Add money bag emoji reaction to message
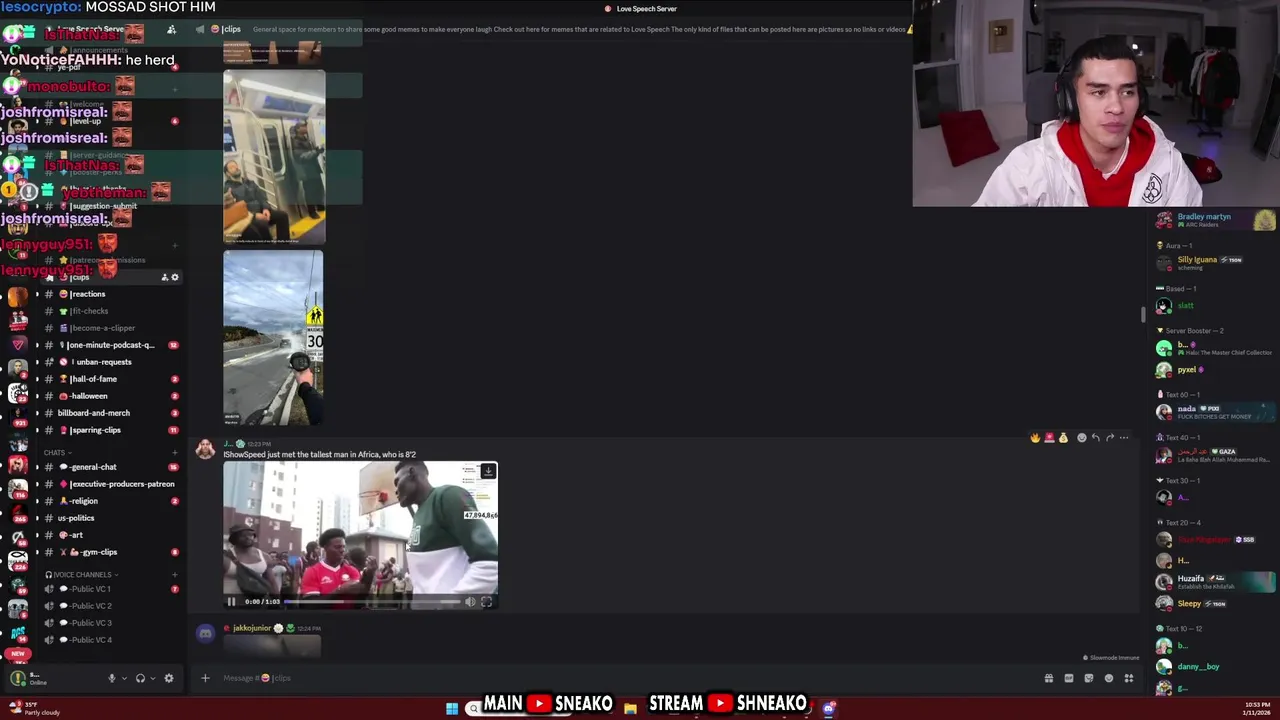The image size is (1280, 720). point(1063,437)
